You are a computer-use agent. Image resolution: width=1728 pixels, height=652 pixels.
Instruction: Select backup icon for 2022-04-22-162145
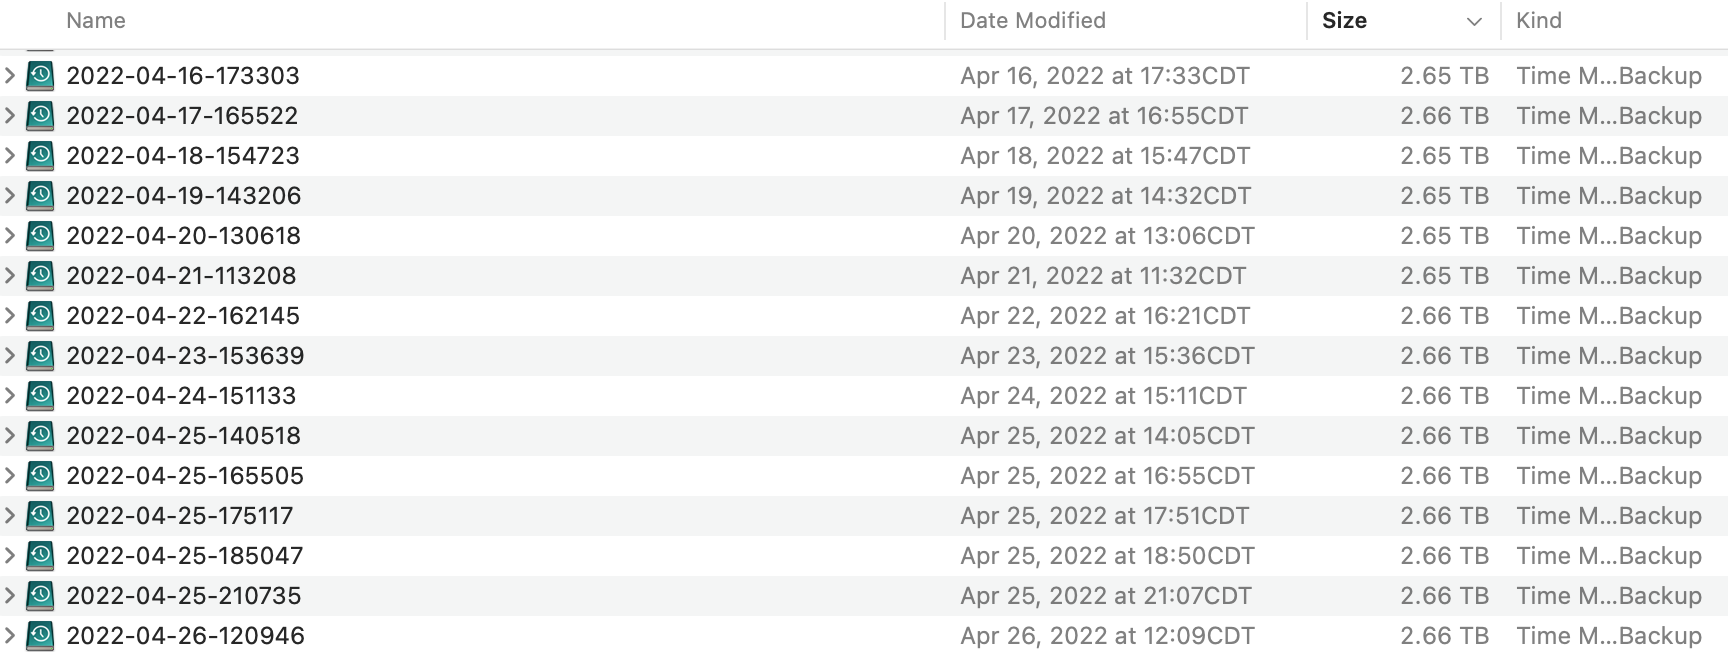click(40, 316)
